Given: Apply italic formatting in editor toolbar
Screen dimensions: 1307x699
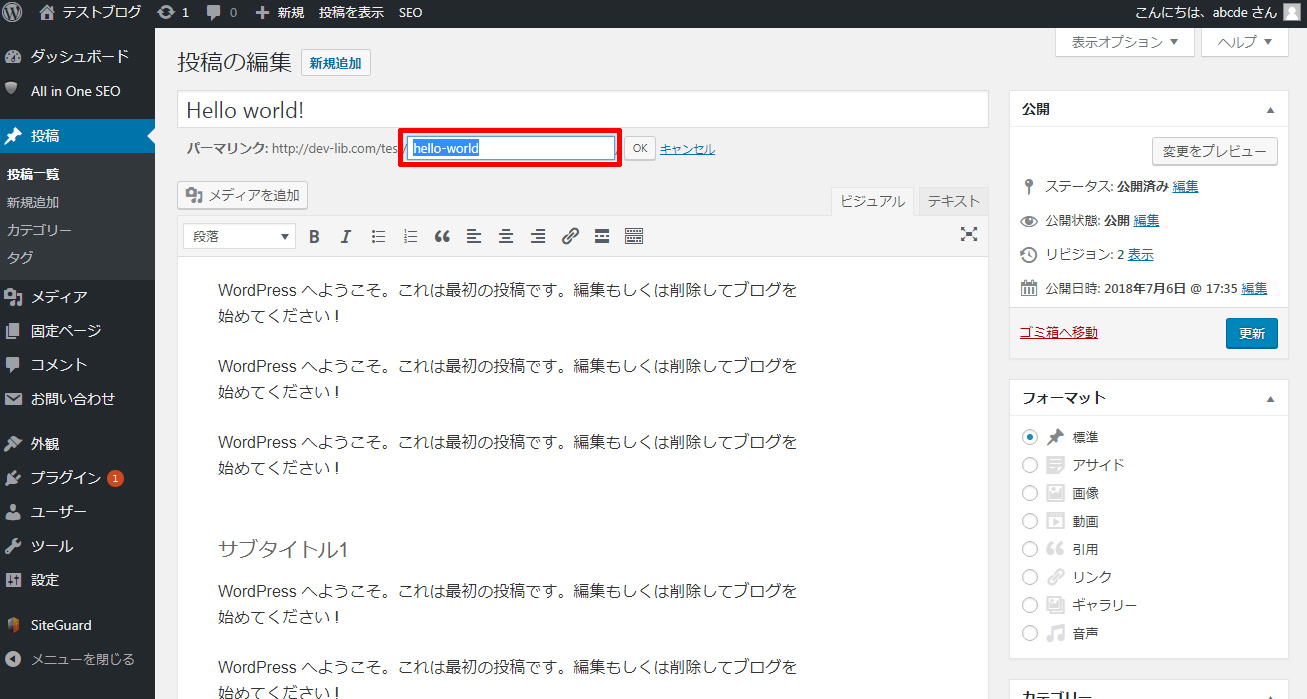Looking at the screenshot, I should pos(346,237).
